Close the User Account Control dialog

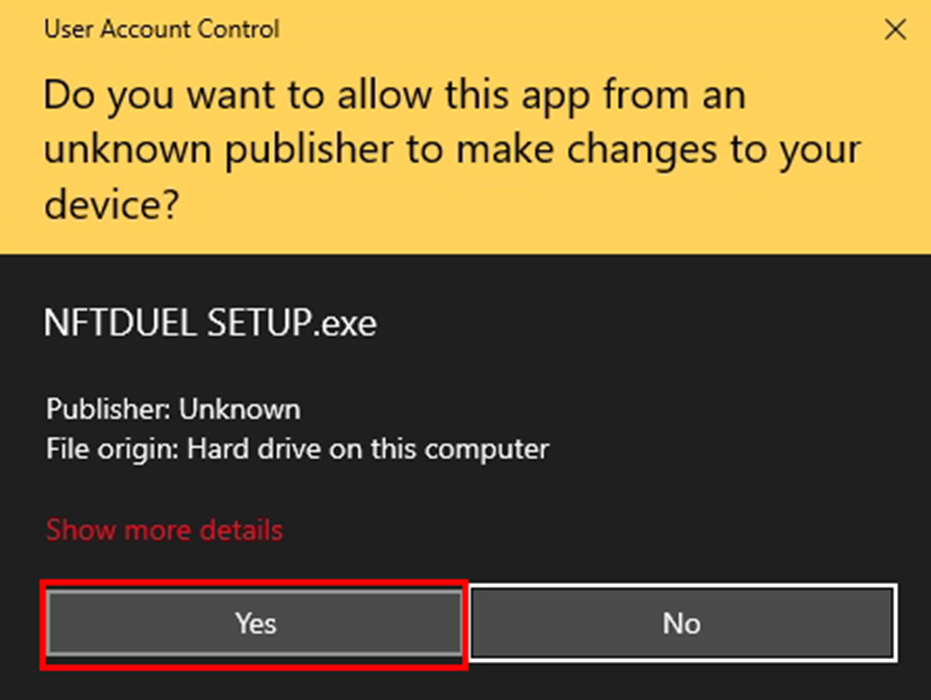click(896, 30)
